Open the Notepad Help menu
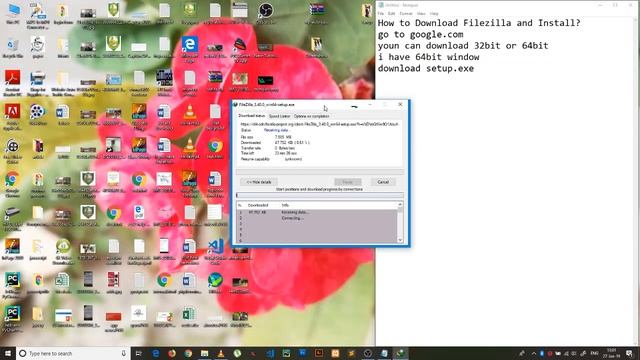This screenshot has width=640, height=360. (x=434, y=13)
